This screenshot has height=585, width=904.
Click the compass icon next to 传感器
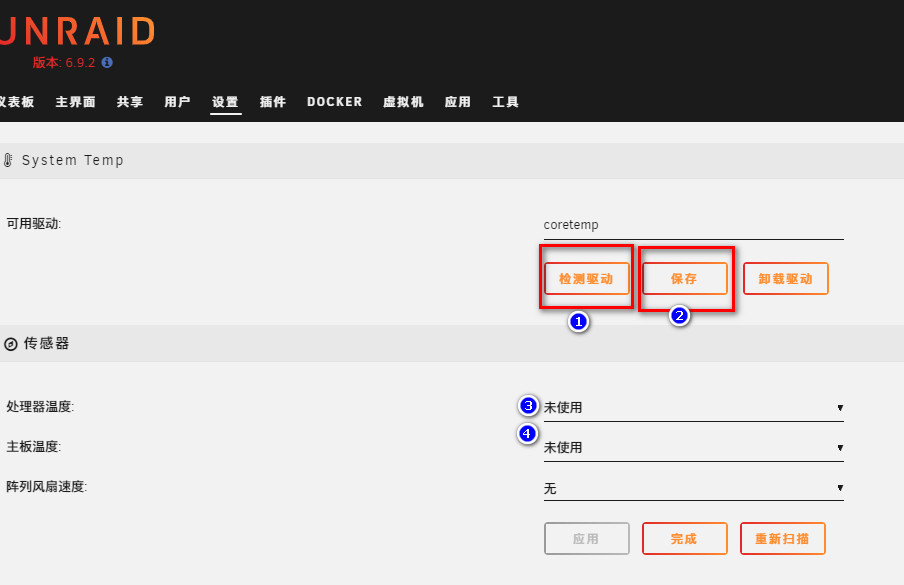click(x=10, y=344)
